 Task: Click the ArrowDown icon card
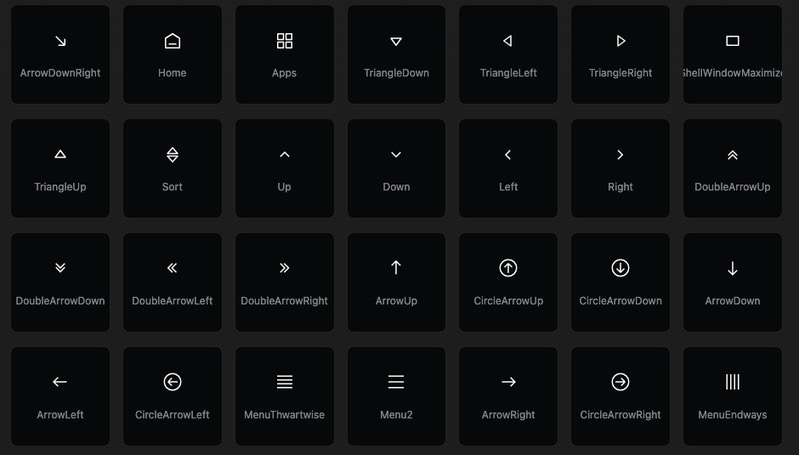pyautogui.click(x=732, y=282)
